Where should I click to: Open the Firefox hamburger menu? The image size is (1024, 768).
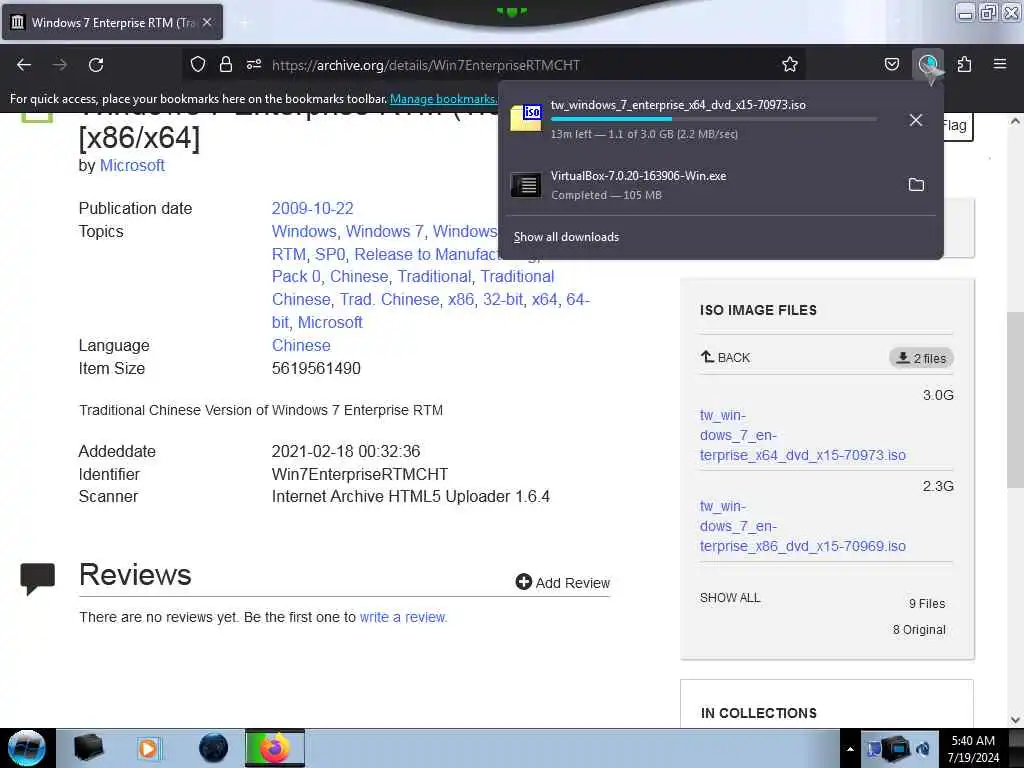click(x=1000, y=64)
